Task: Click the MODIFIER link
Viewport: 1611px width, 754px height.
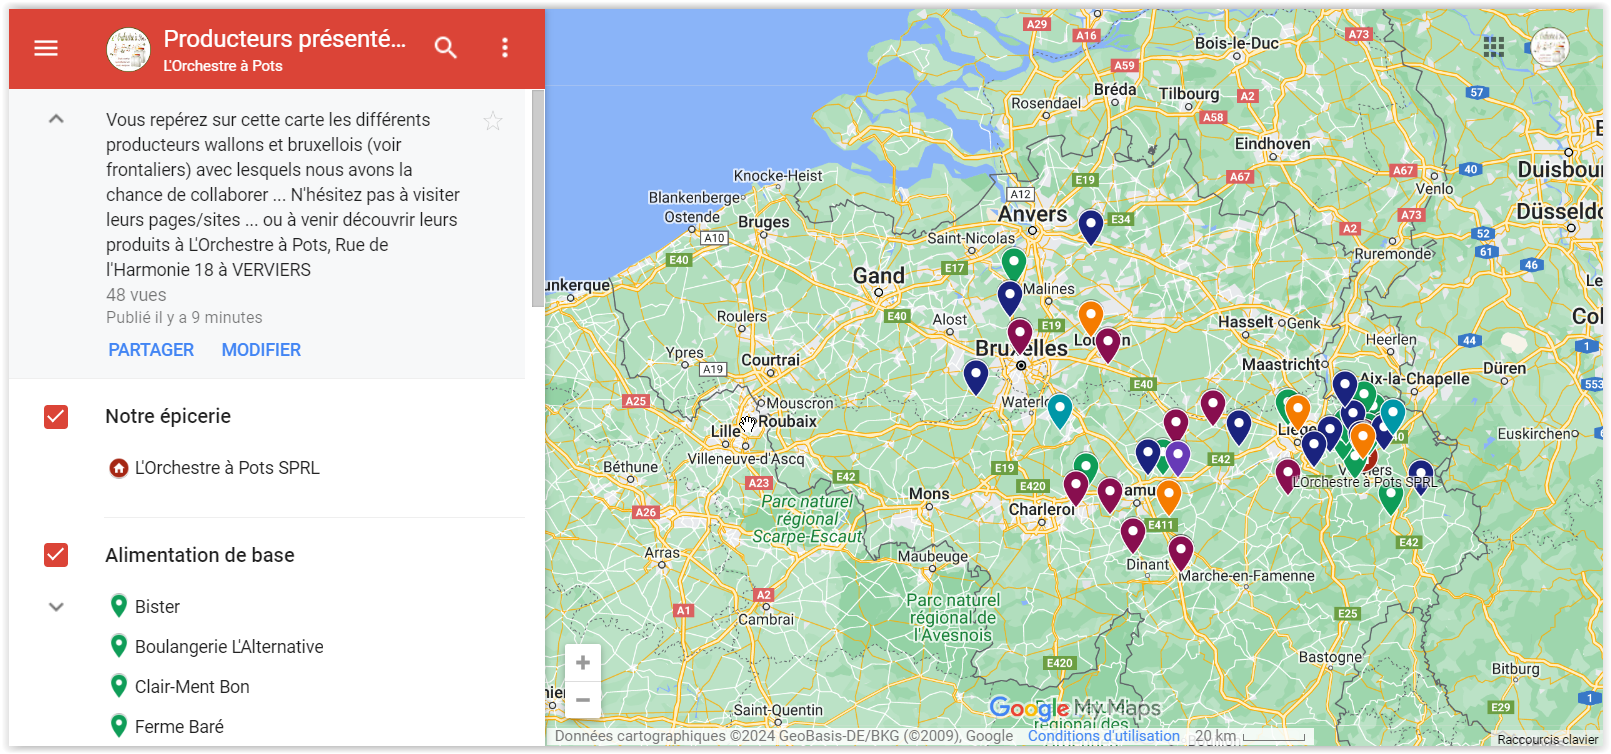Action: tap(261, 350)
